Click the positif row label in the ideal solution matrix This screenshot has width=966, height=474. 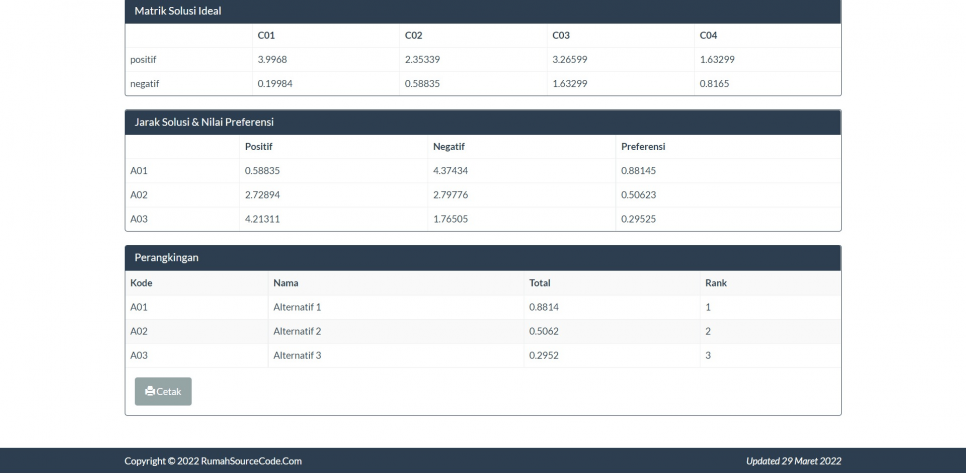click(x=144, y=59)
